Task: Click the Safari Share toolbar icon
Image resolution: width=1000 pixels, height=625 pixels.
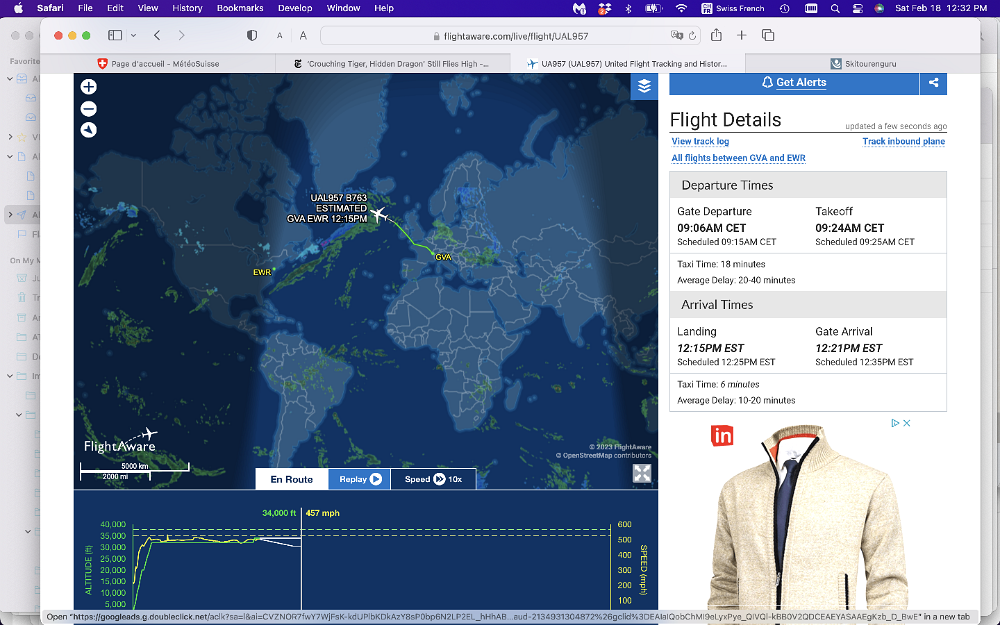Action: tap(716, 35)
